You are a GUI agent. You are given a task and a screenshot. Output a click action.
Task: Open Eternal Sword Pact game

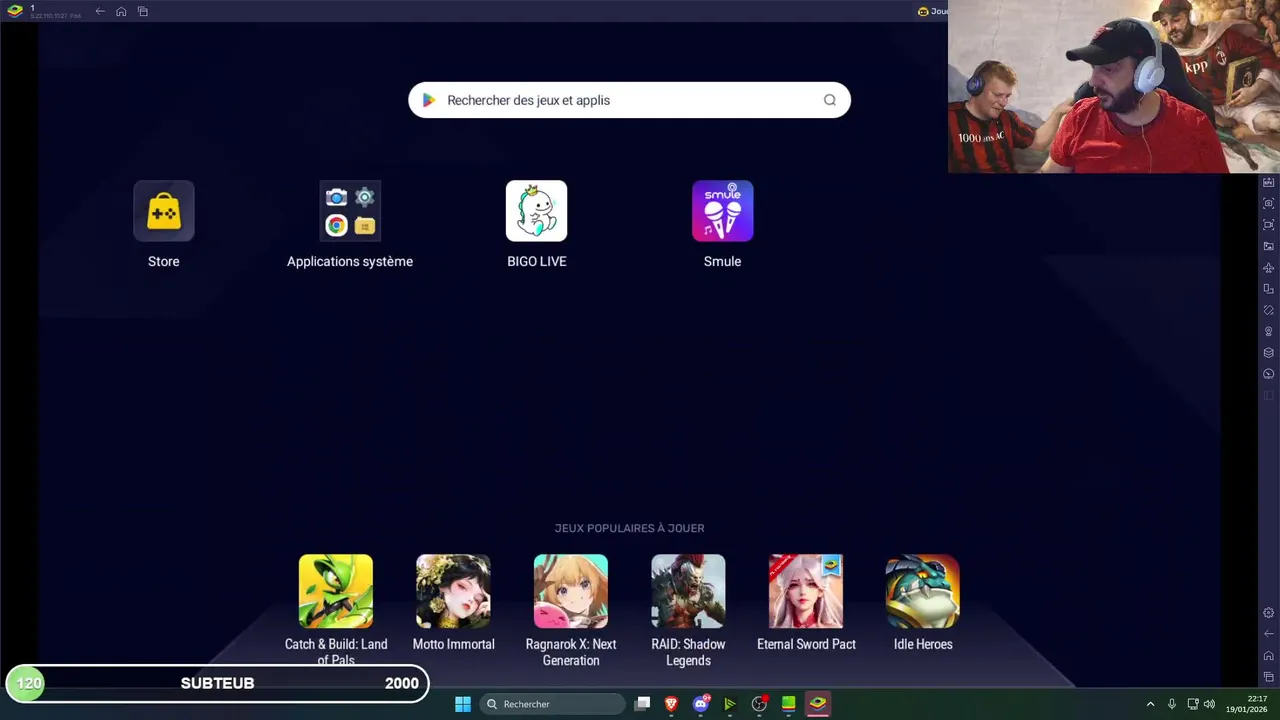(806, 591)
